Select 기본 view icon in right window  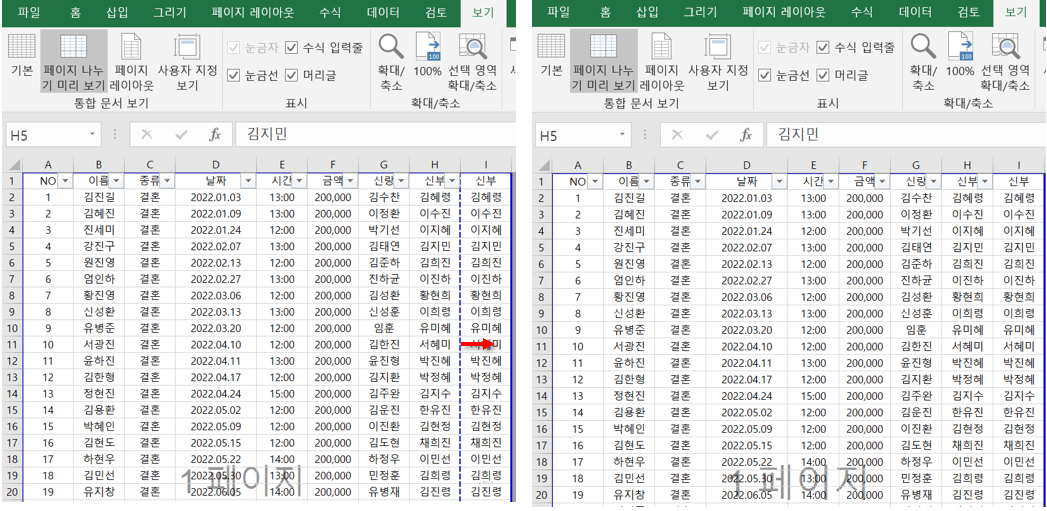coord(552,55)
